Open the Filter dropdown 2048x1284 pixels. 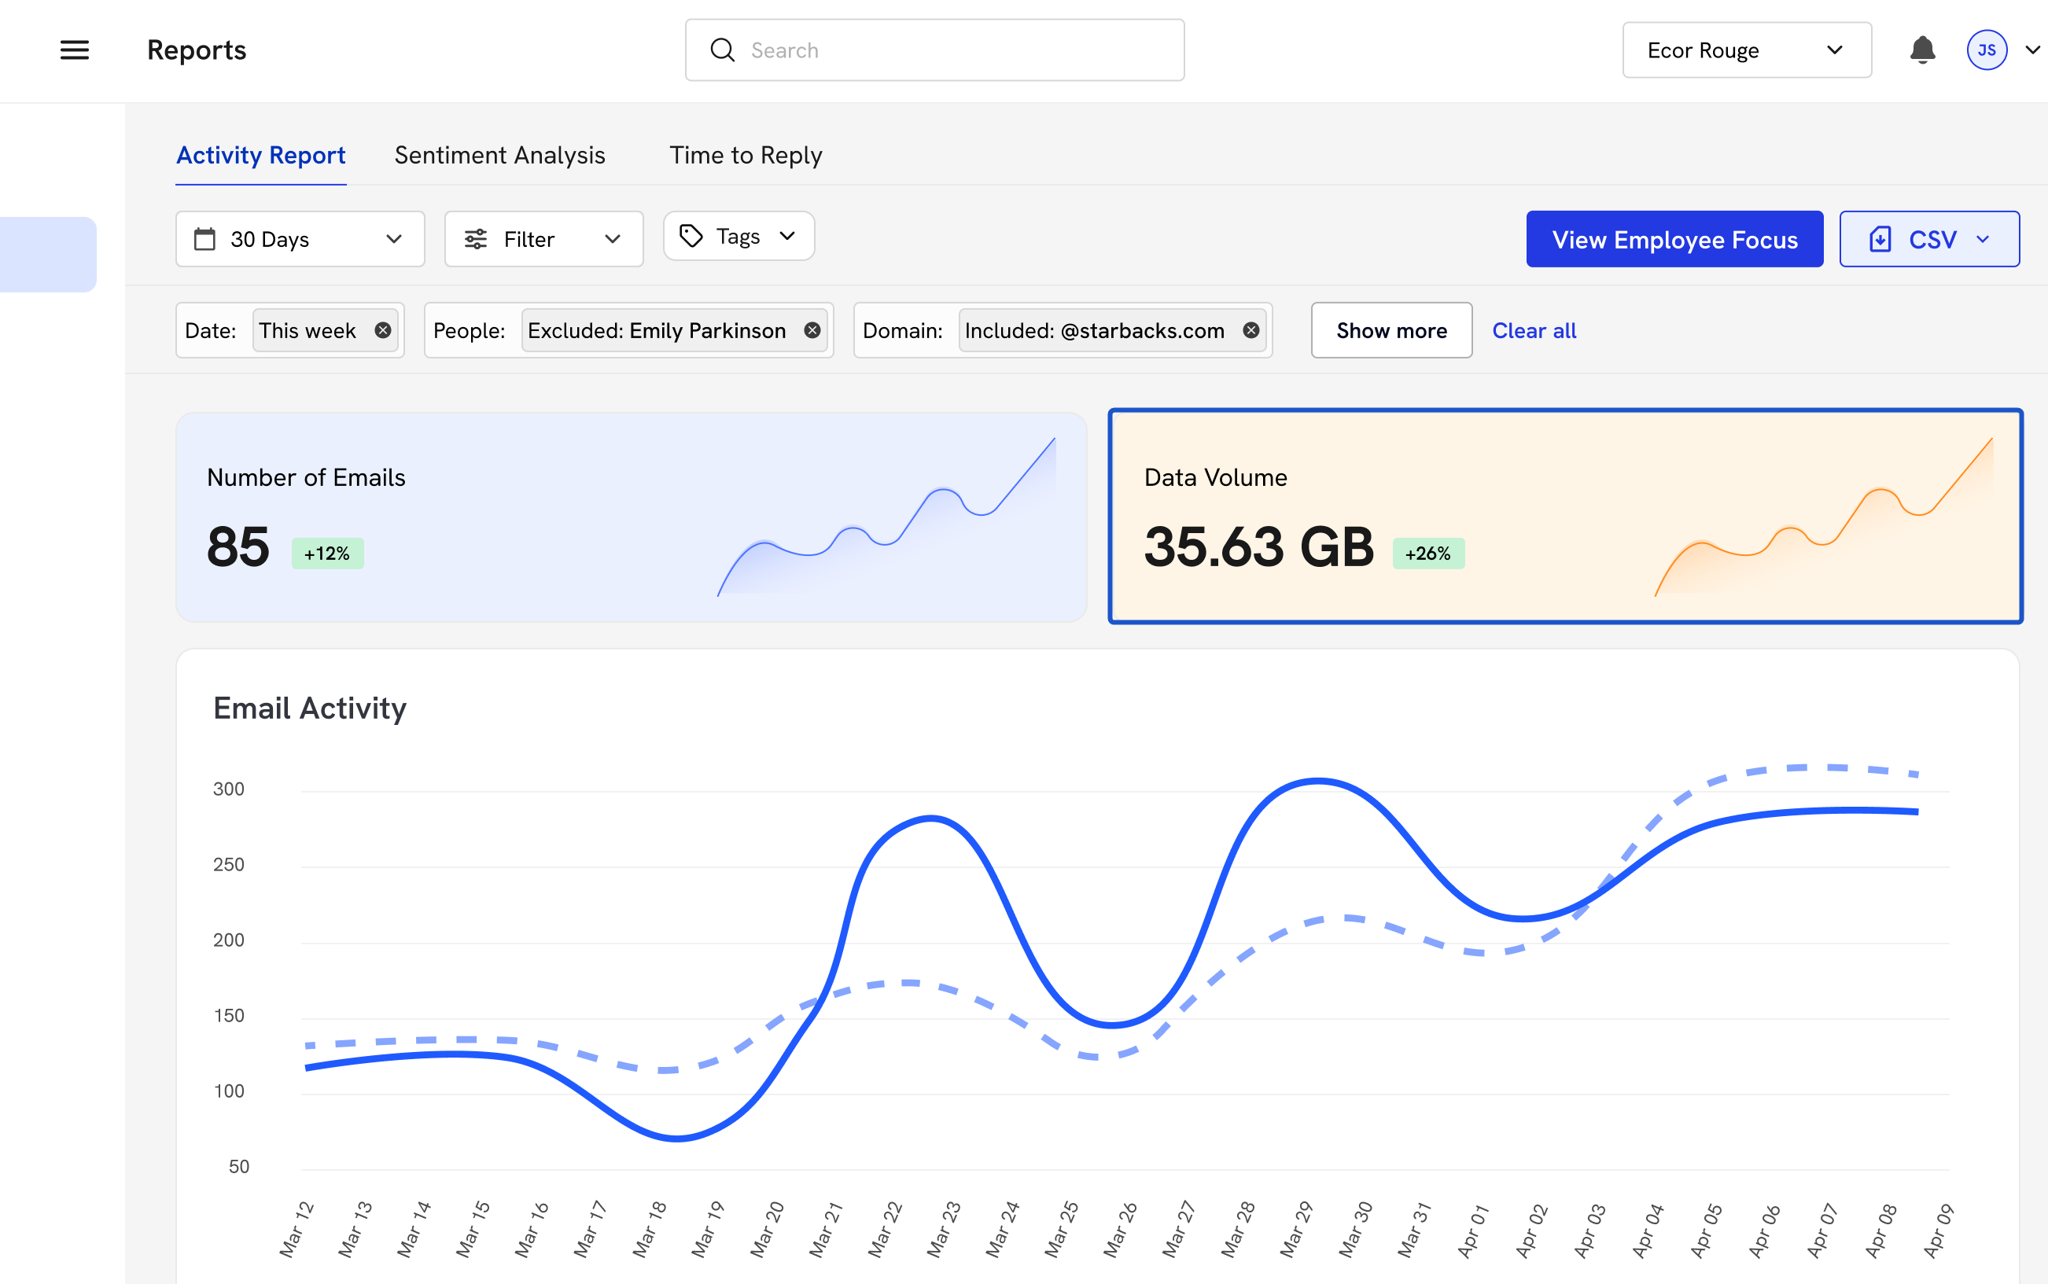[x=543, y=239]
